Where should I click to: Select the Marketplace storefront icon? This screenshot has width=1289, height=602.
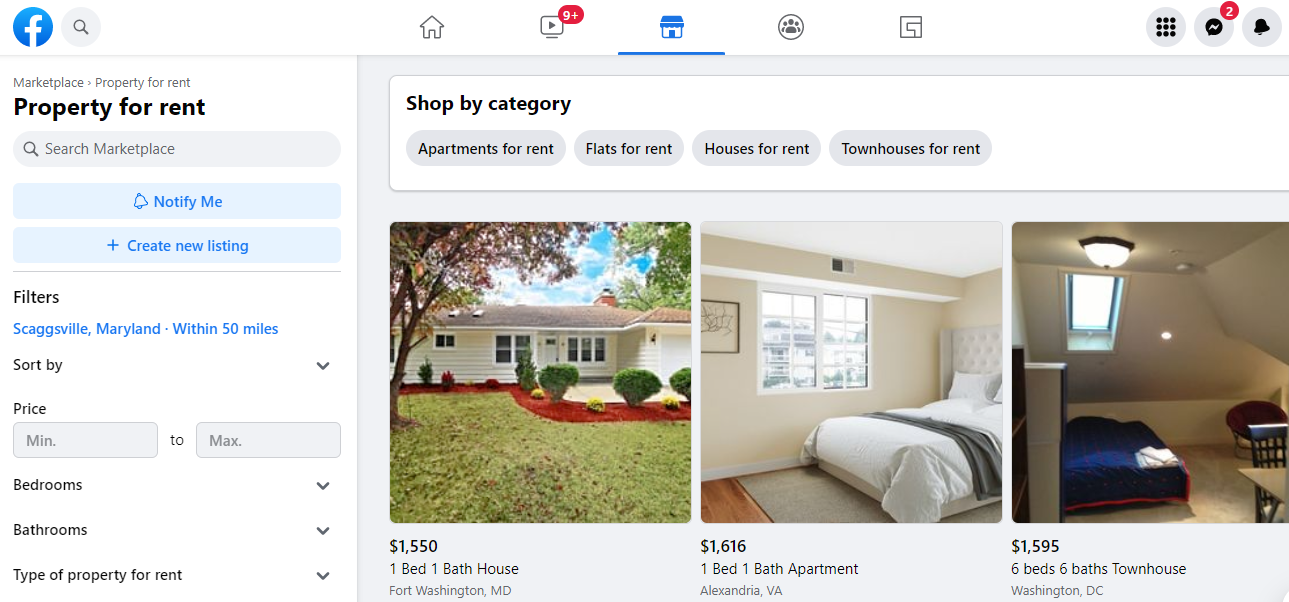pyautogui.click(x=672, y=27)
